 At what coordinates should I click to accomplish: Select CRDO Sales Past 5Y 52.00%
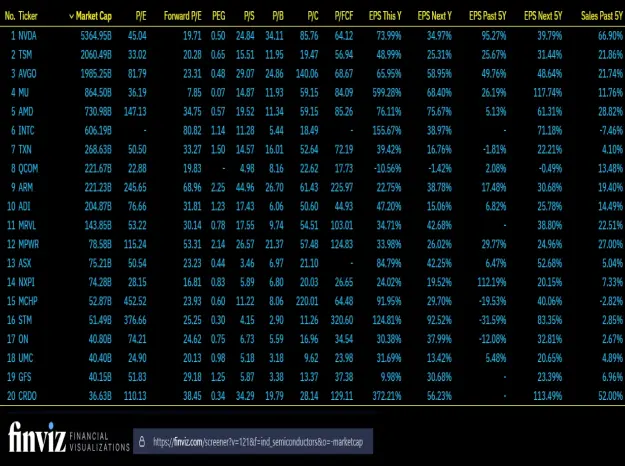coord(610,396)
